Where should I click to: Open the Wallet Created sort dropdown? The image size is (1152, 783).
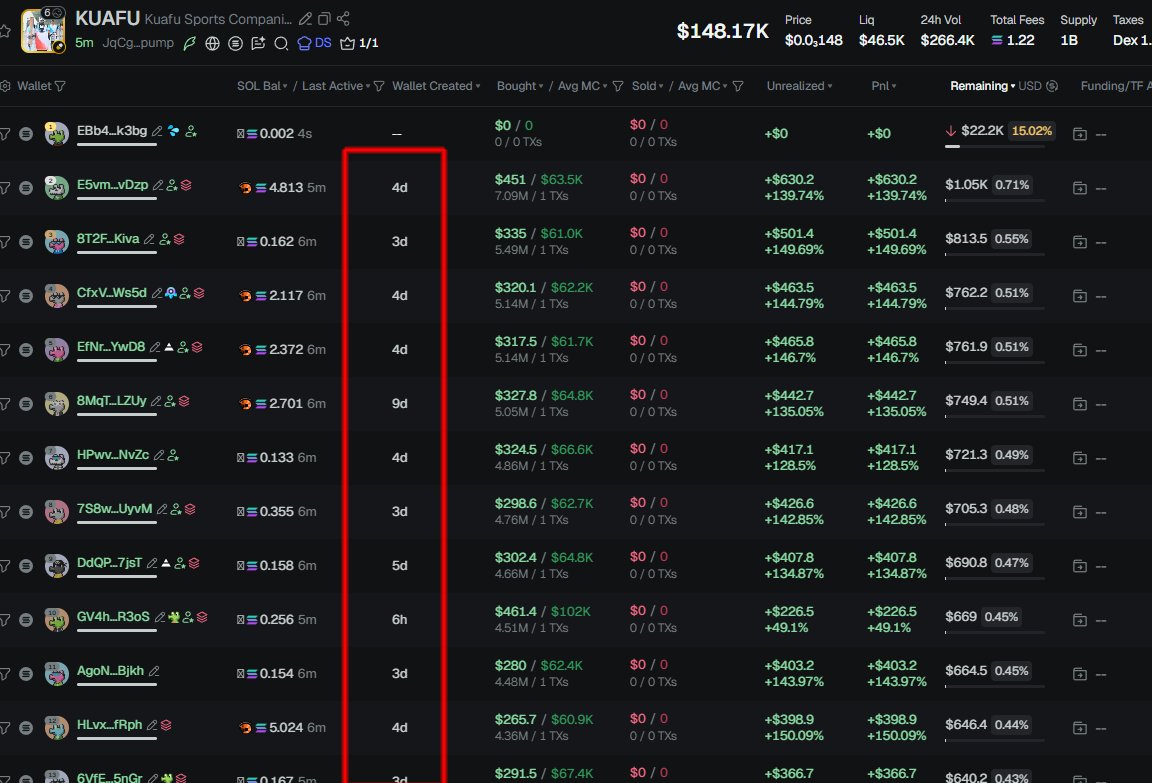pyautogui.click(x=436, y=86)
